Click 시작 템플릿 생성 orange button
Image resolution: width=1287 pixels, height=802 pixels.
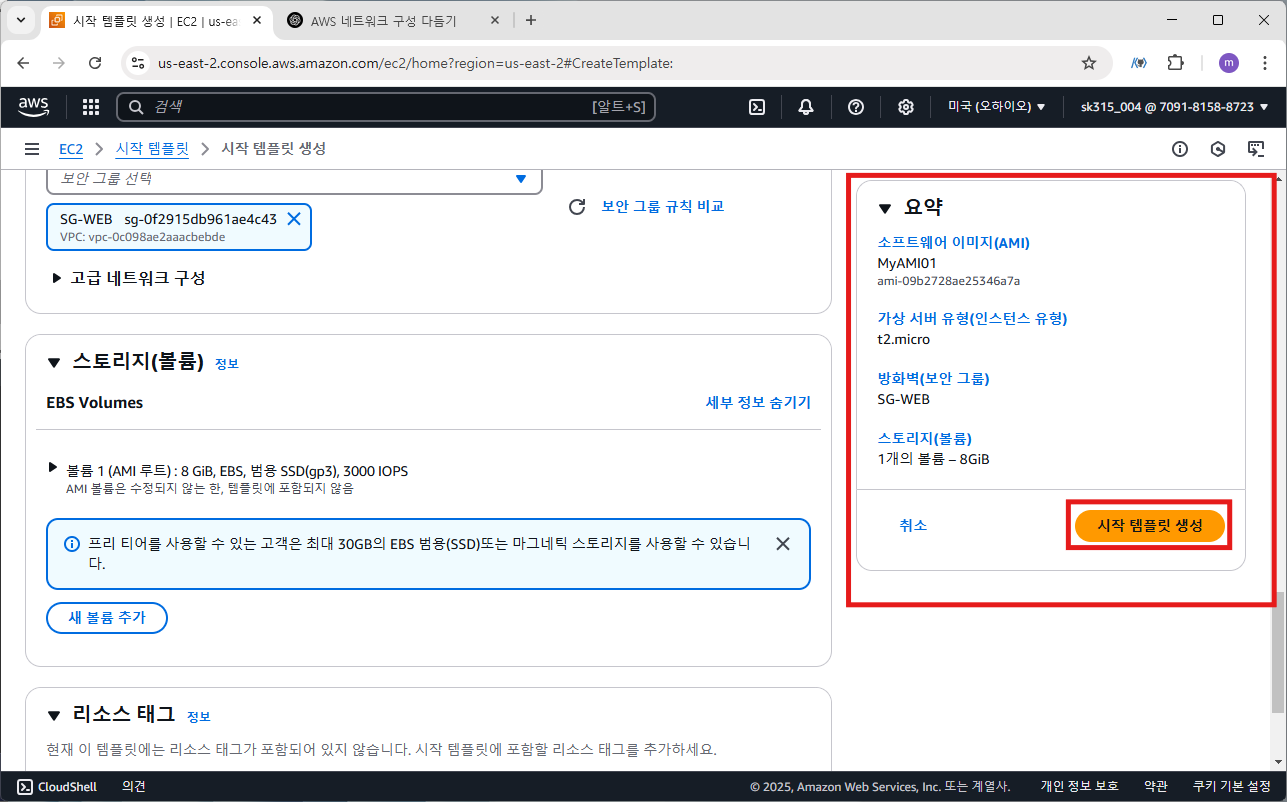point(1149,525)
